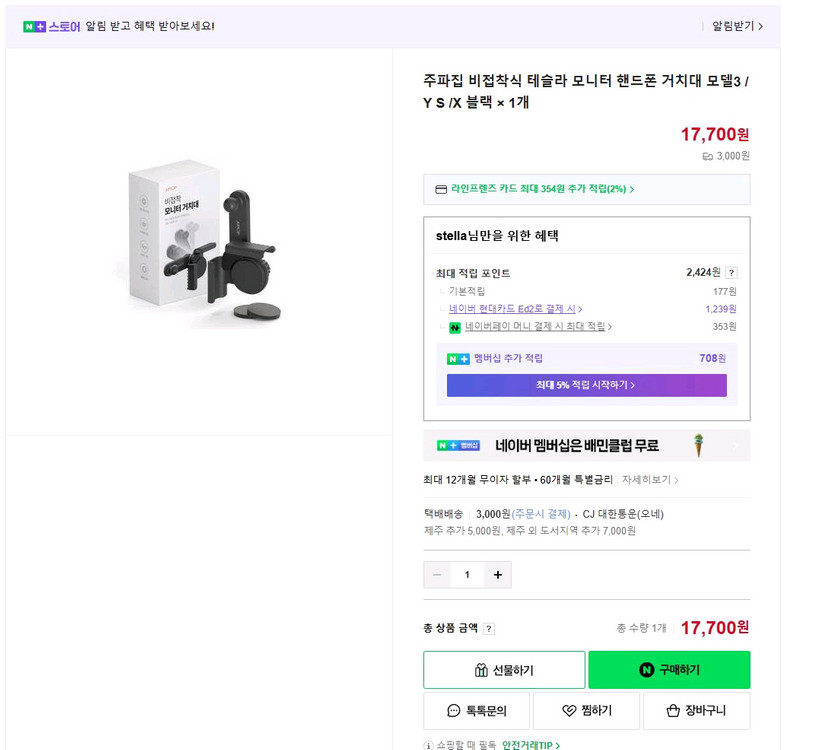Screen dimensions: 819x750
Task: Click the 구매하기 purchase button
Action: click(x=668, y=669)
